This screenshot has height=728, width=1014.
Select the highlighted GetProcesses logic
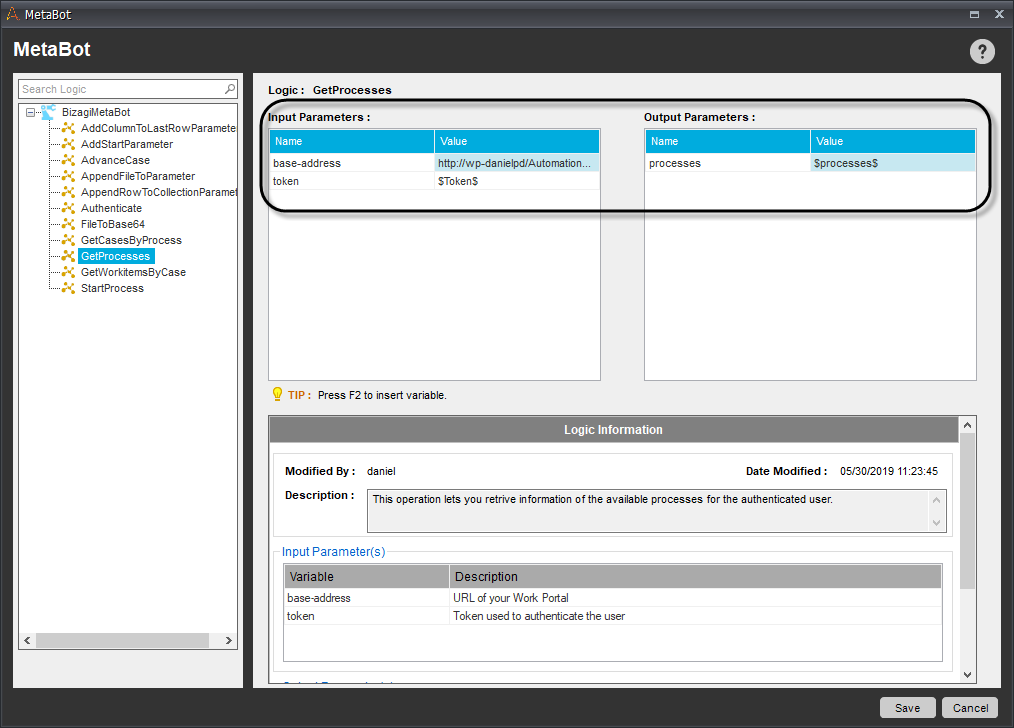point(116,256)
